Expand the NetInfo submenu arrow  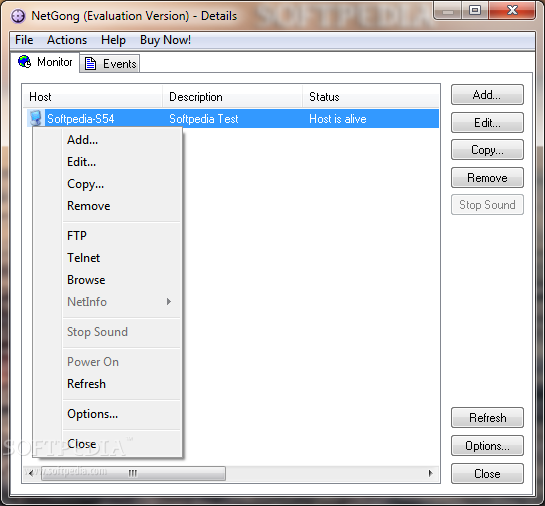[x=169, y=302]
